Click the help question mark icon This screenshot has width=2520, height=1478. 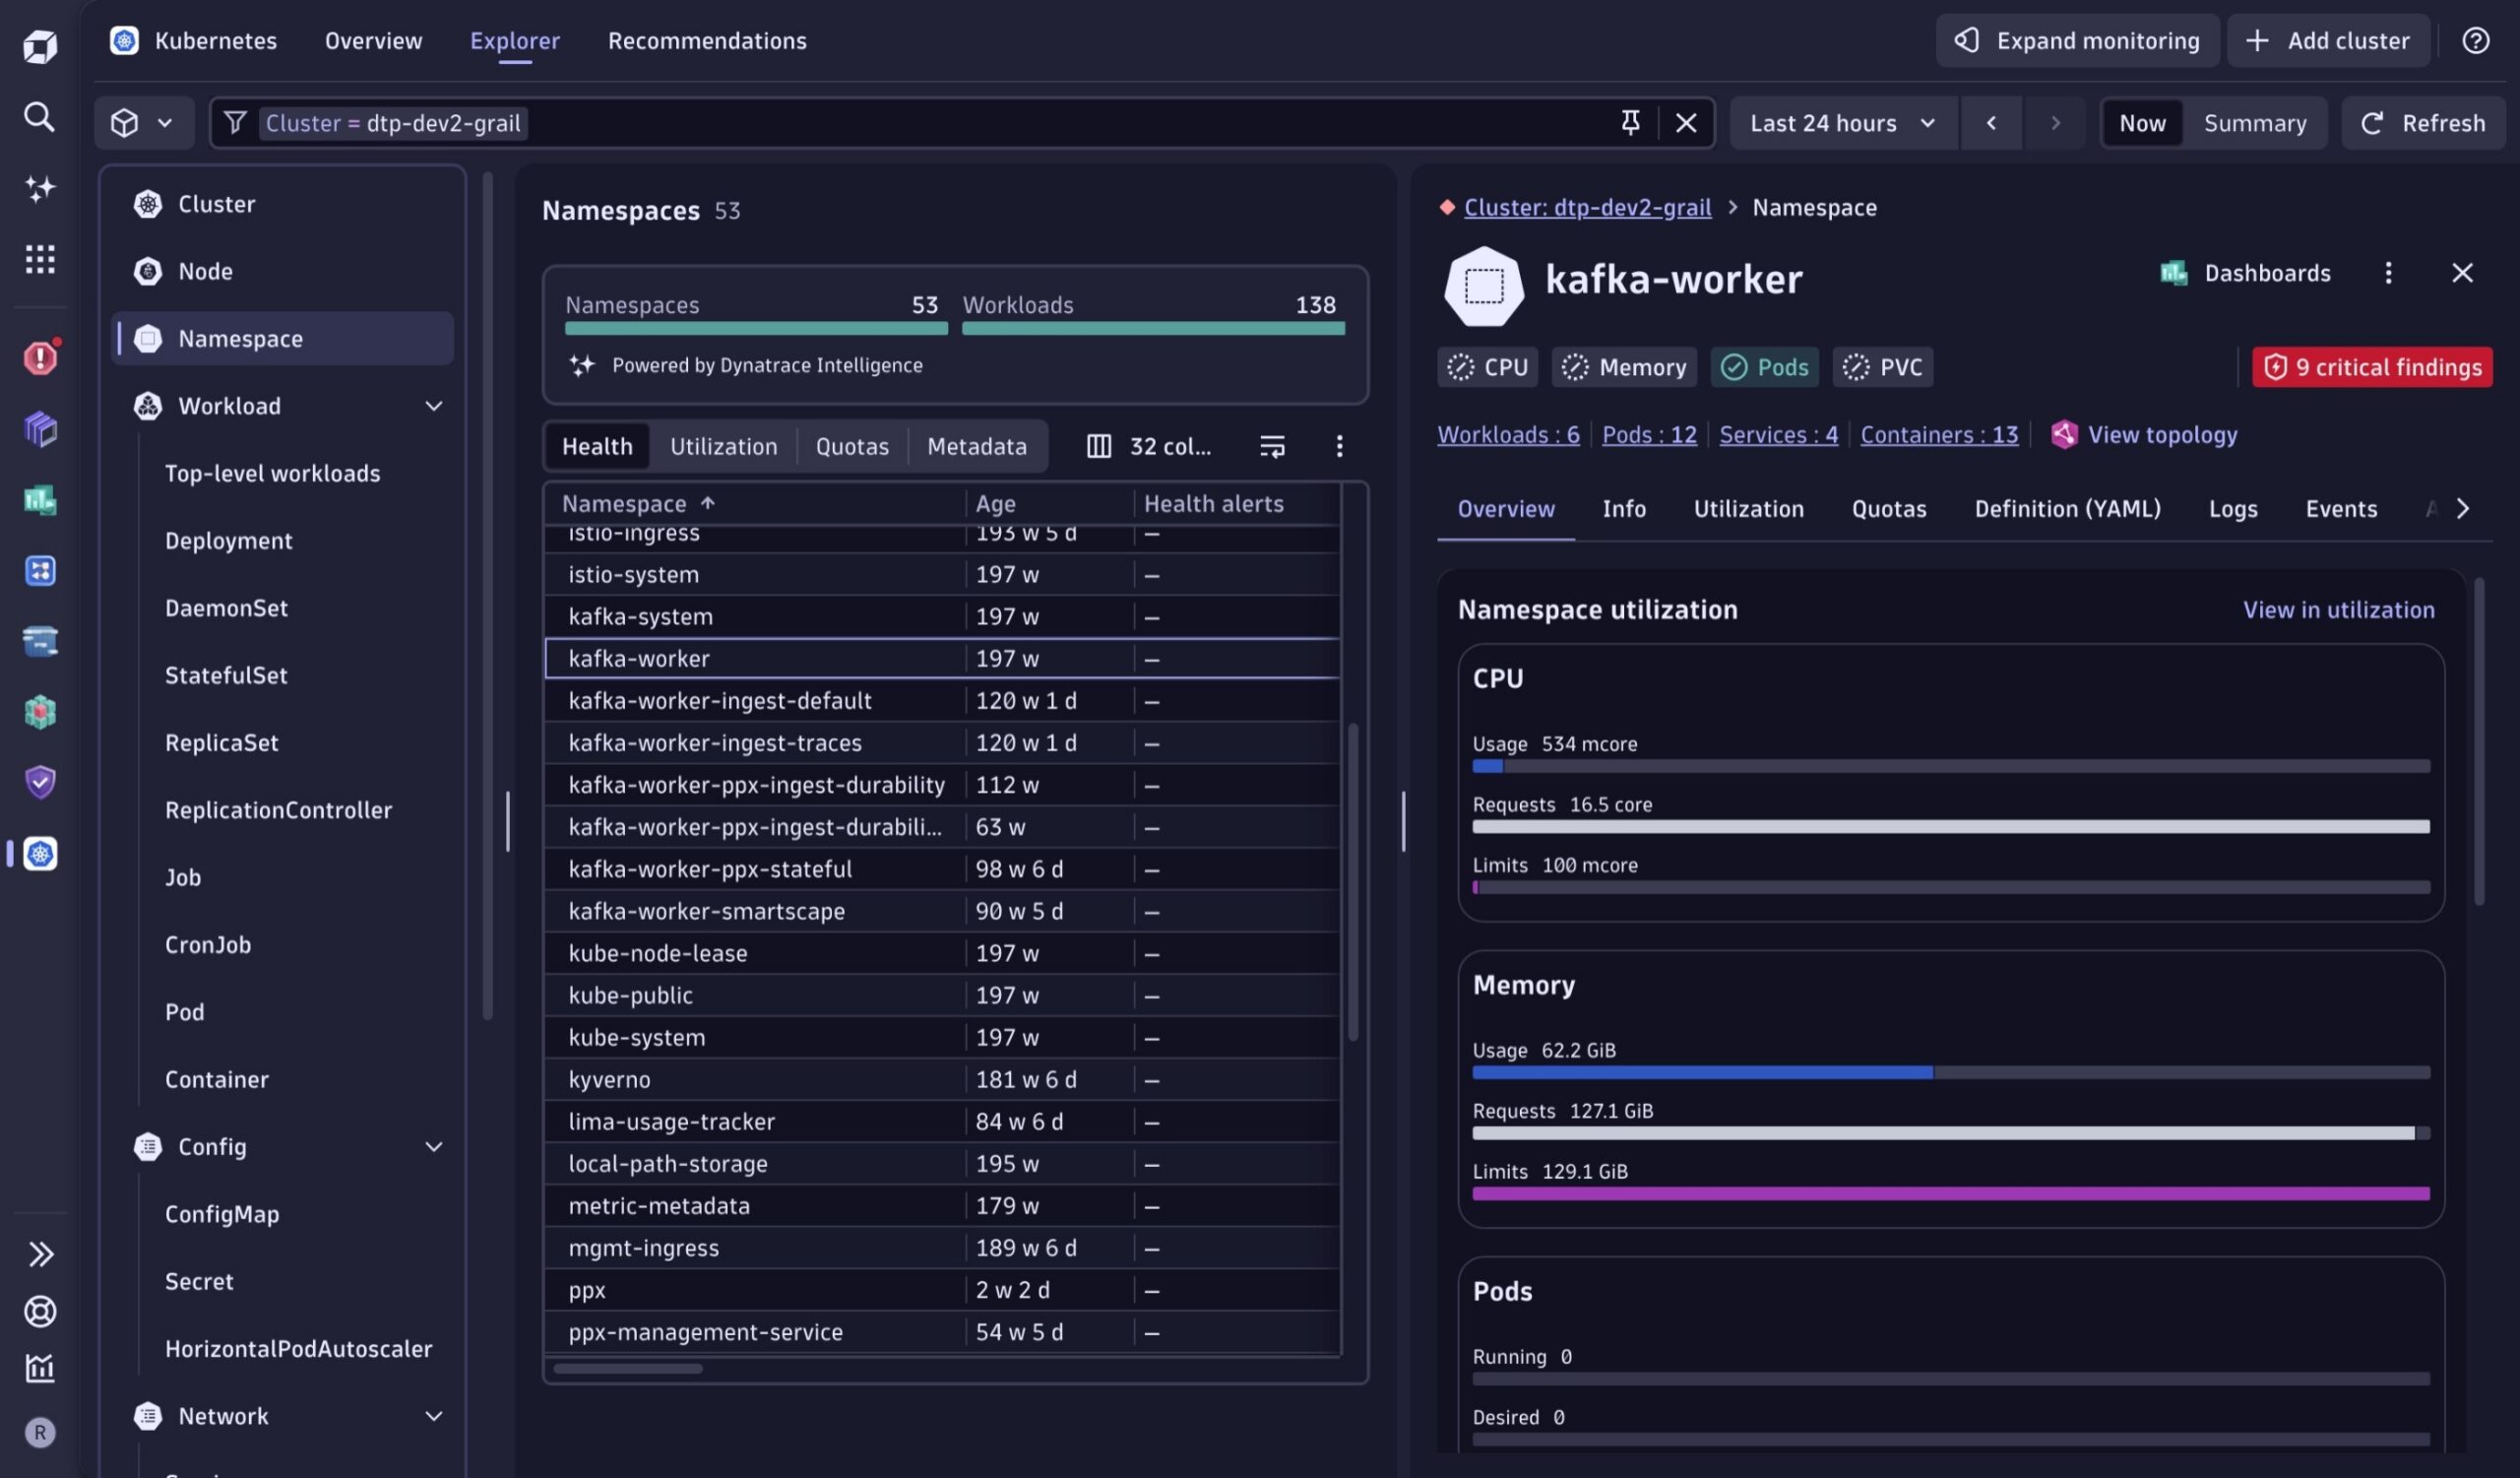(x=2475, y=41)
